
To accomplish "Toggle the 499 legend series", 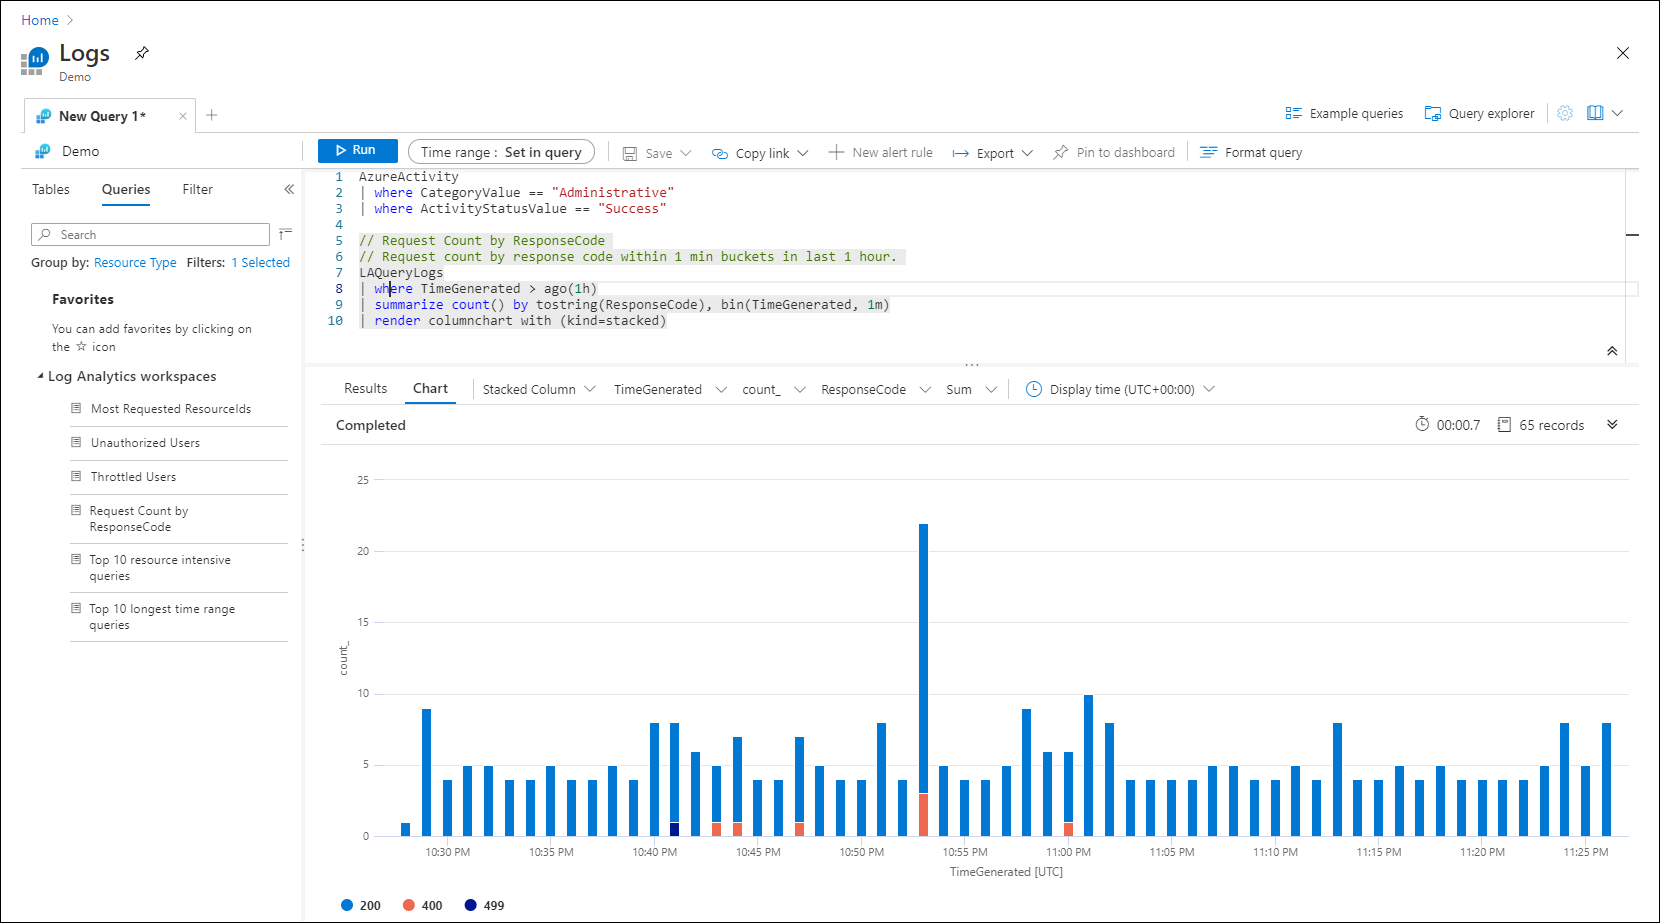I will point(484,905).
